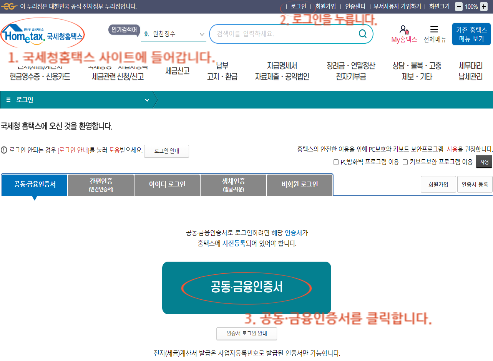Click the 인기검색어 badge

click(124, 30)
